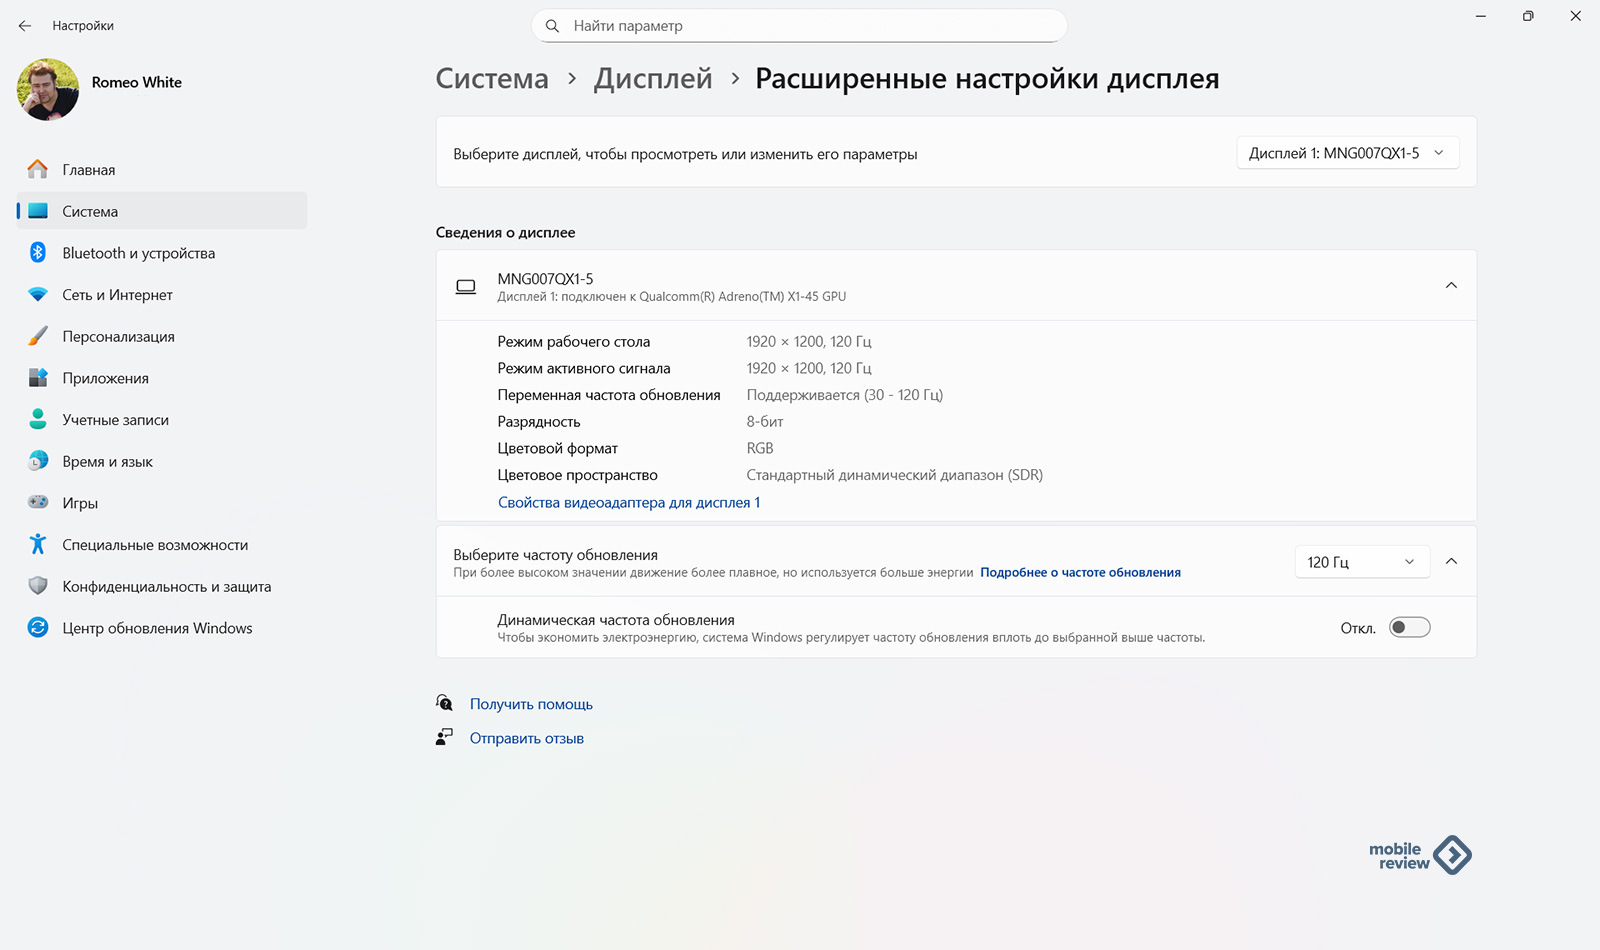Click the Bluetooth icon in the sidebar
This screenshot has height=950, width=1600.
(38, 253)
